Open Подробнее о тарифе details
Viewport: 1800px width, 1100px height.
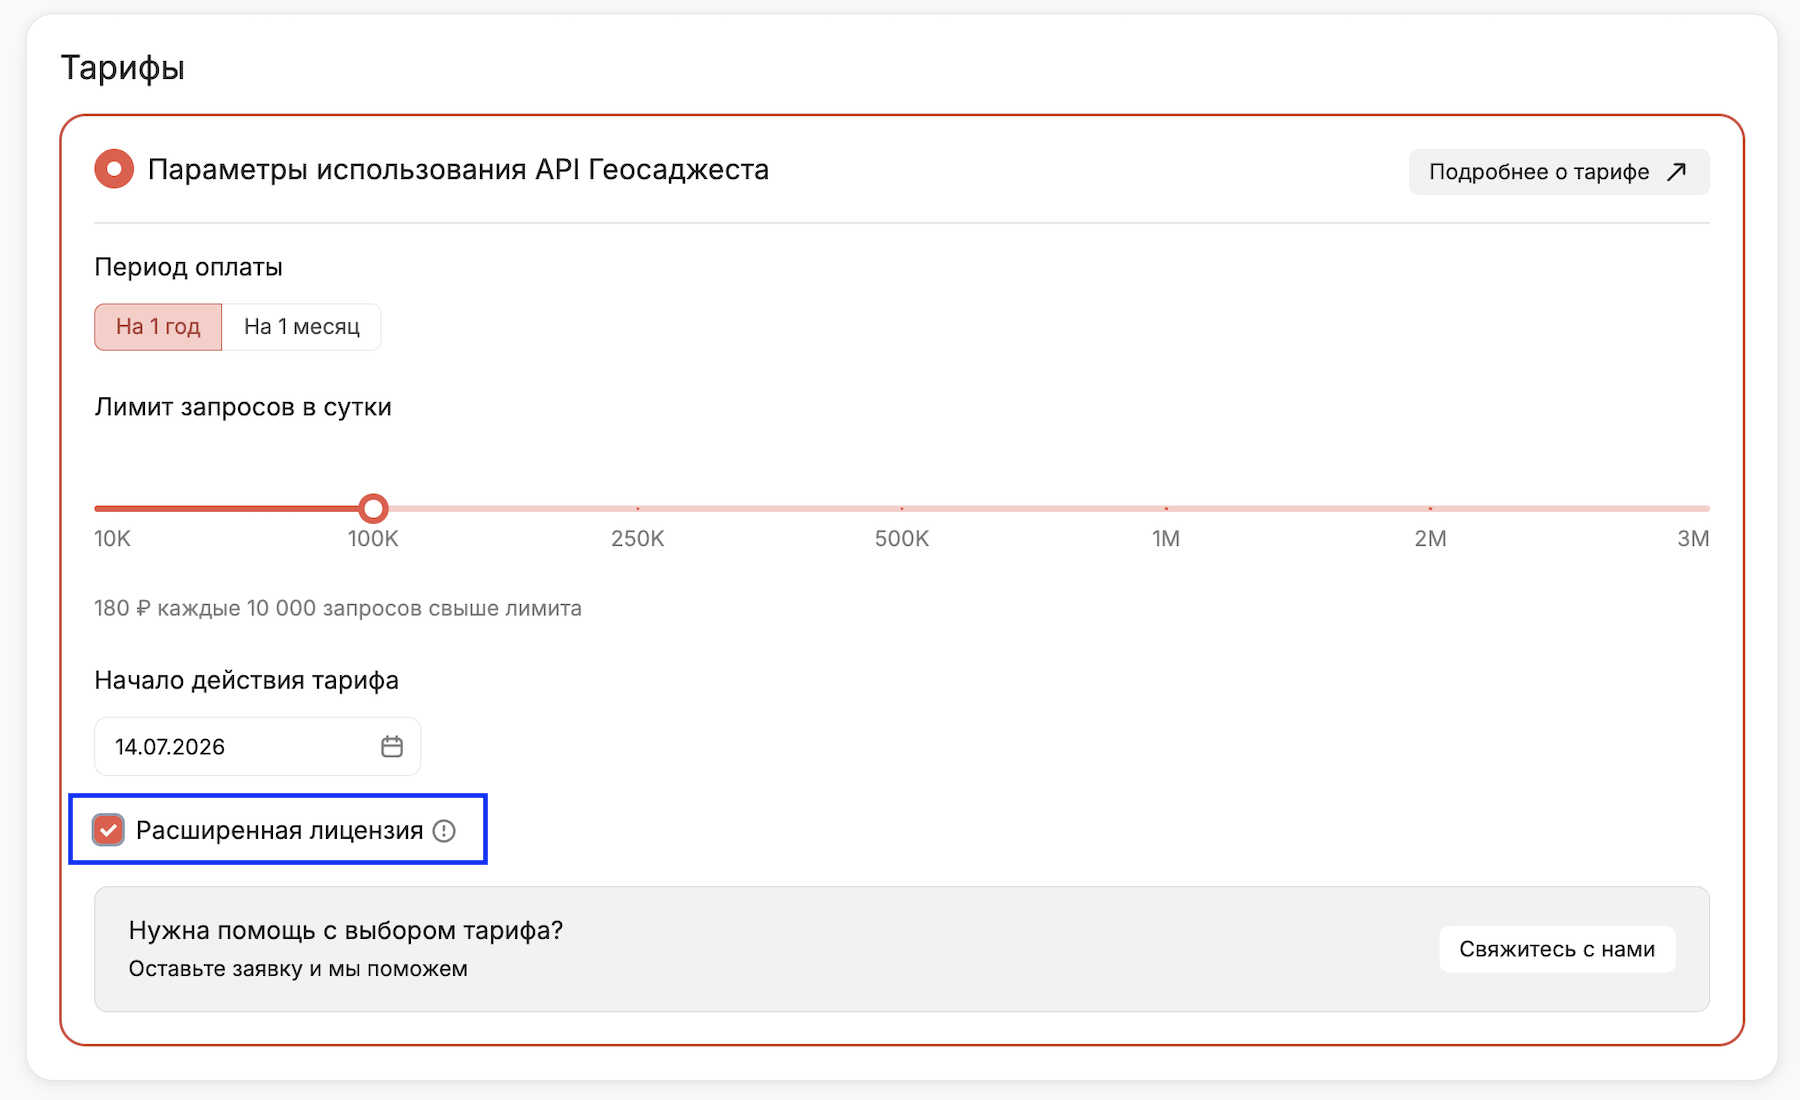(1559, 172)
